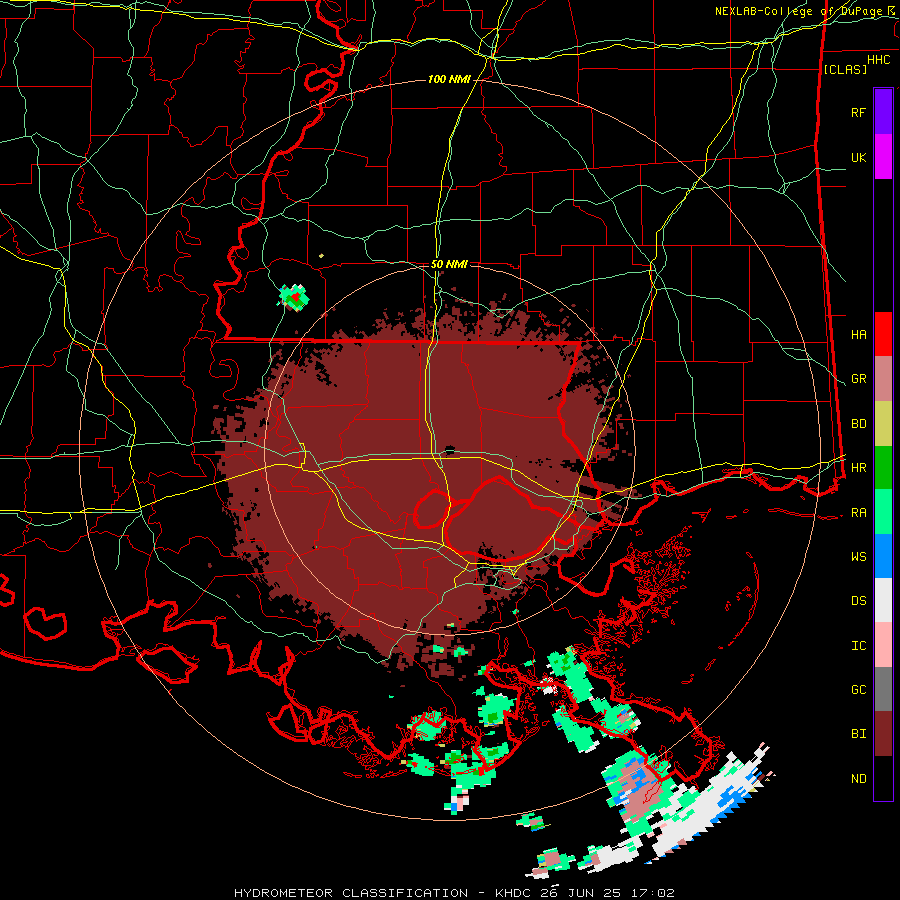
Task: Click the radar site dot at ring center
Action: [x=450, y=449]
